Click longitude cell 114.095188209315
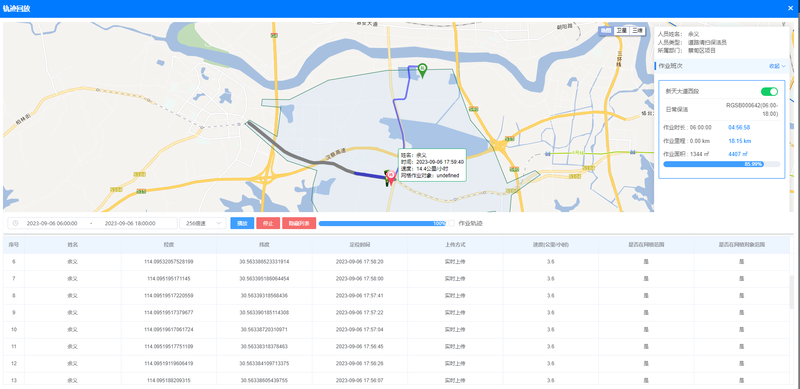The image size is (800, 389). pyautogui.click(x=169, y=381)
